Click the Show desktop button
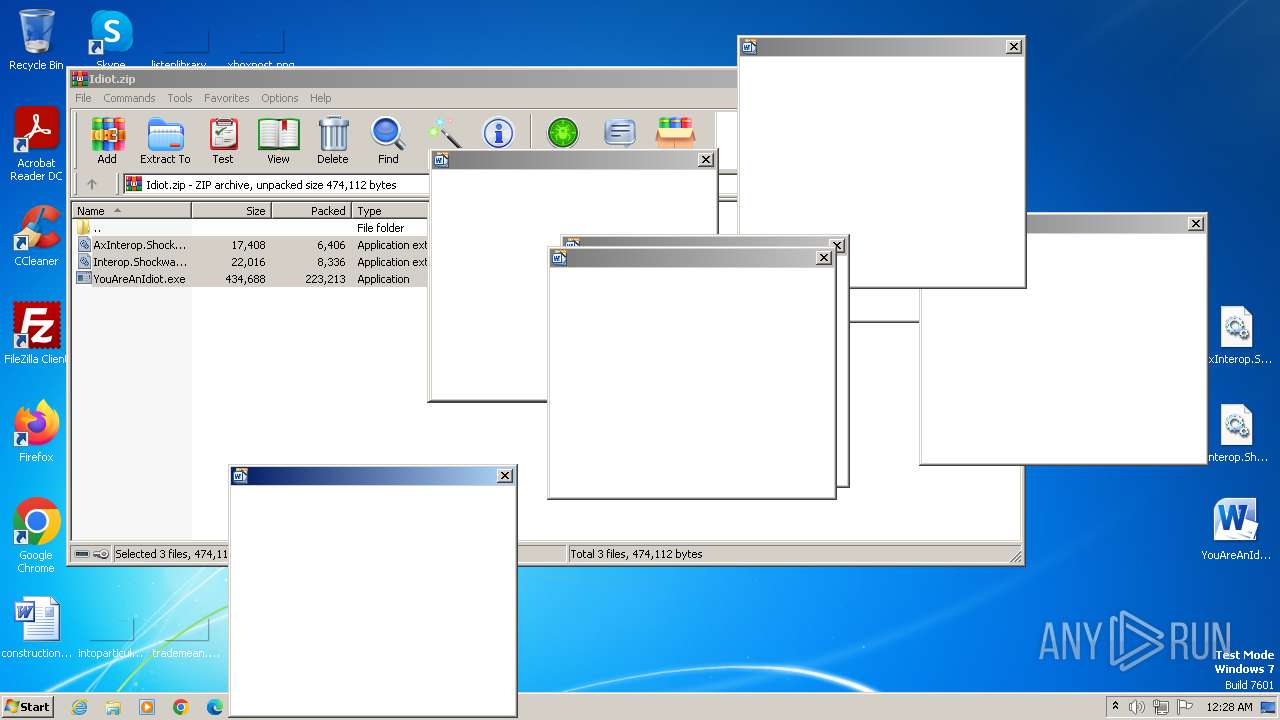 click(1268, 707)
